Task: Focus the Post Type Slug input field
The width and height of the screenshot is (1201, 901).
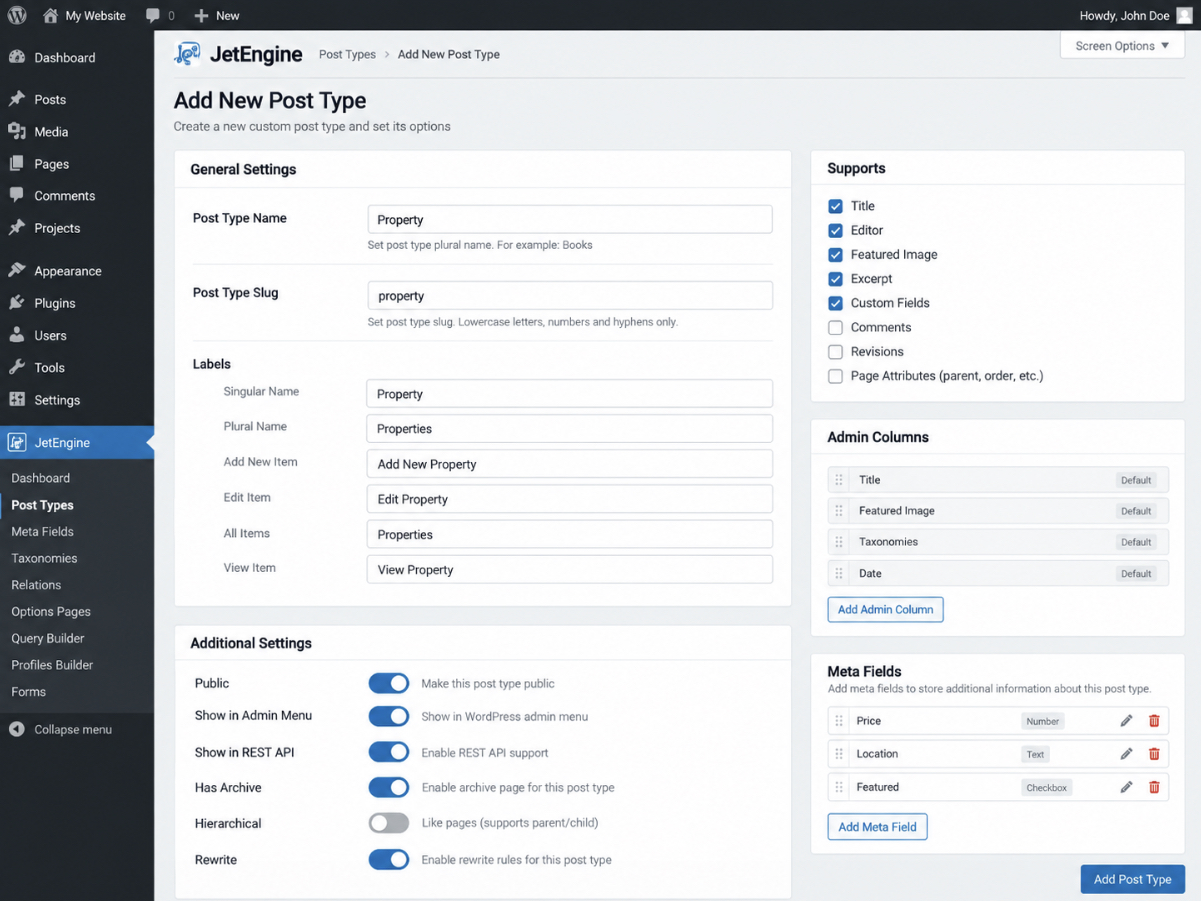Action: click(x=570, y=295)
